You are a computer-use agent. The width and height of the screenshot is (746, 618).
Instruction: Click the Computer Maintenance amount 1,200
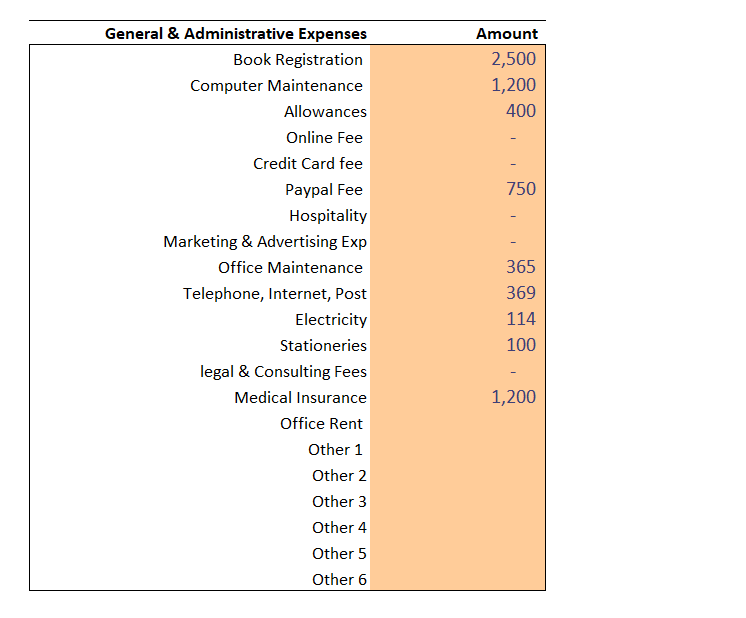[x=513, y=85]
